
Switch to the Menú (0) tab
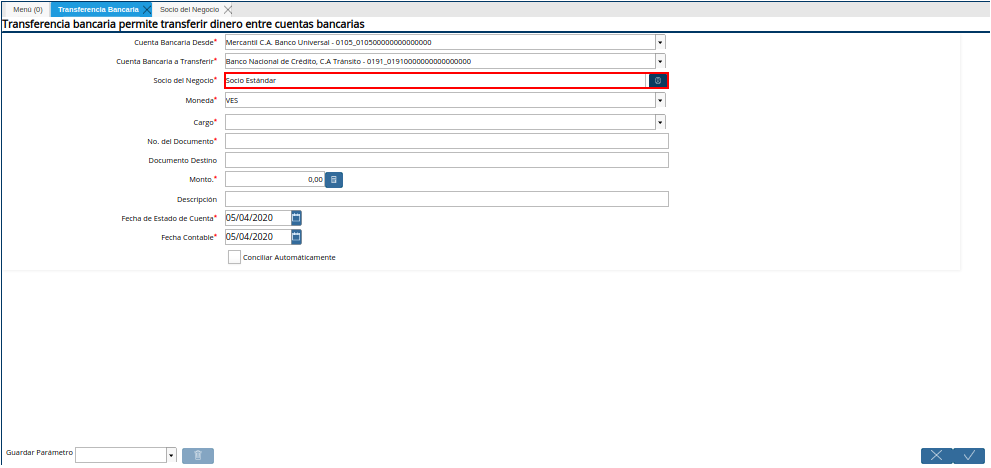28,9
